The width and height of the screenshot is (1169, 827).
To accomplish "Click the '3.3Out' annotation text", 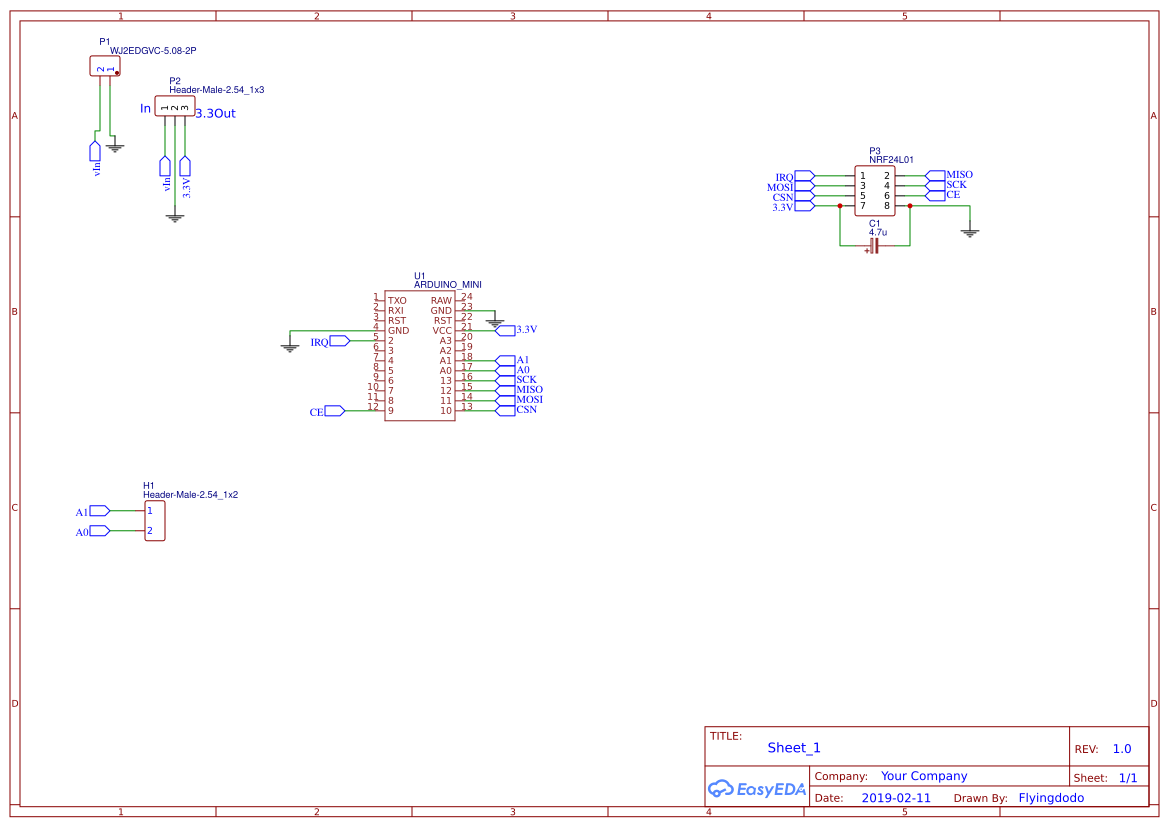I will tap(215, 113).
